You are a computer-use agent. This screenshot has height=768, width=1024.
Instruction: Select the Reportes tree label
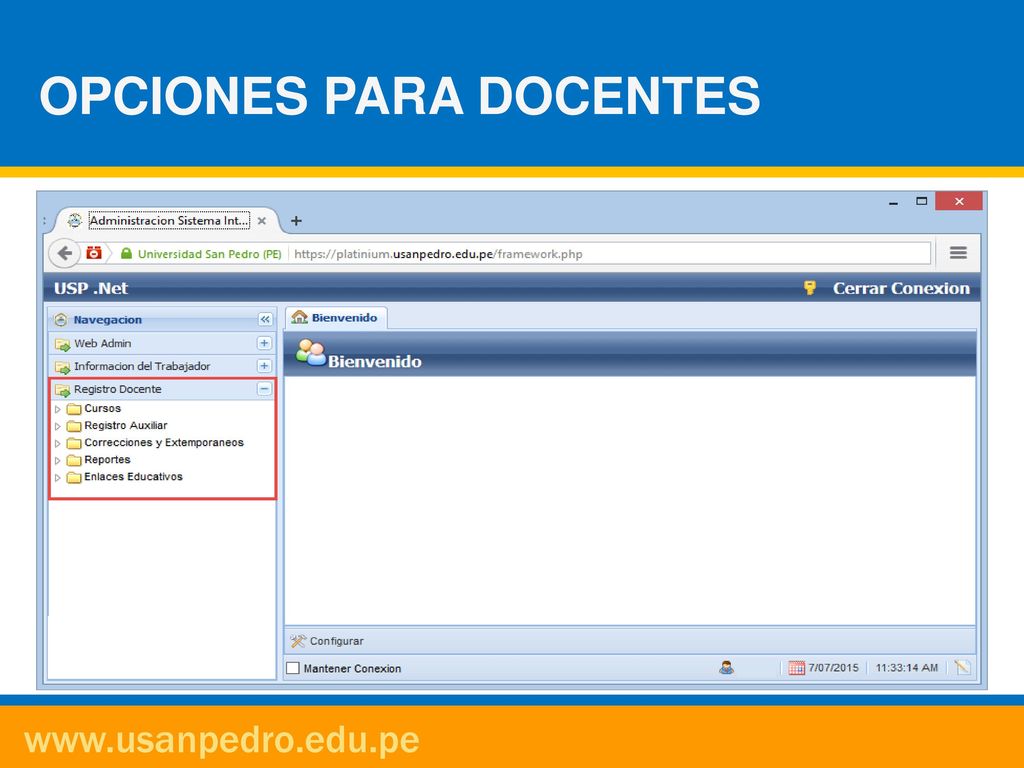[x=107, y=459]
